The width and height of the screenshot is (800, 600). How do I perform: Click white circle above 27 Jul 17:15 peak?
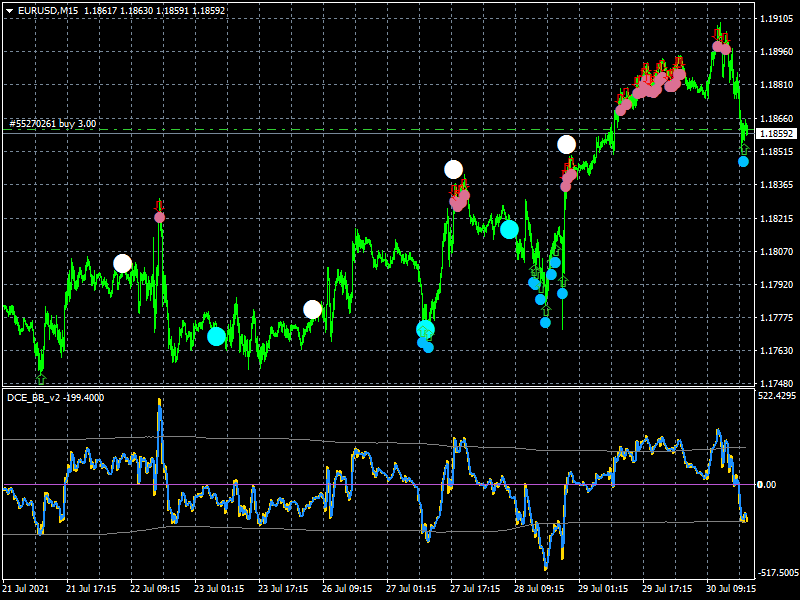(x=454, y=169)
